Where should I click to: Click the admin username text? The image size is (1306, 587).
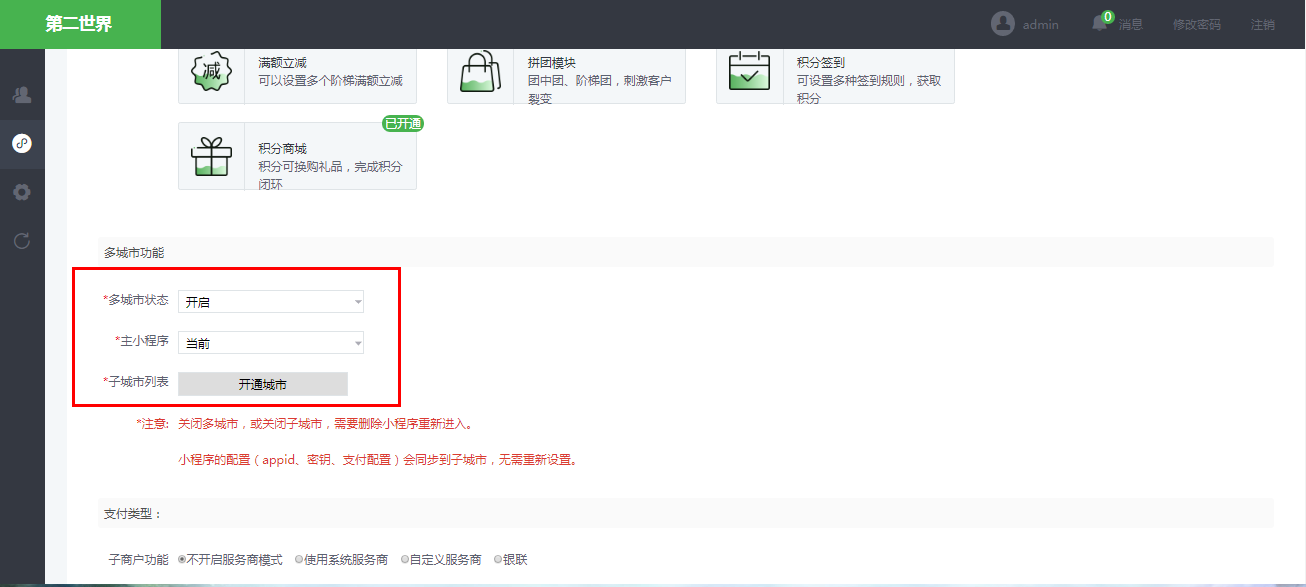1041,24
